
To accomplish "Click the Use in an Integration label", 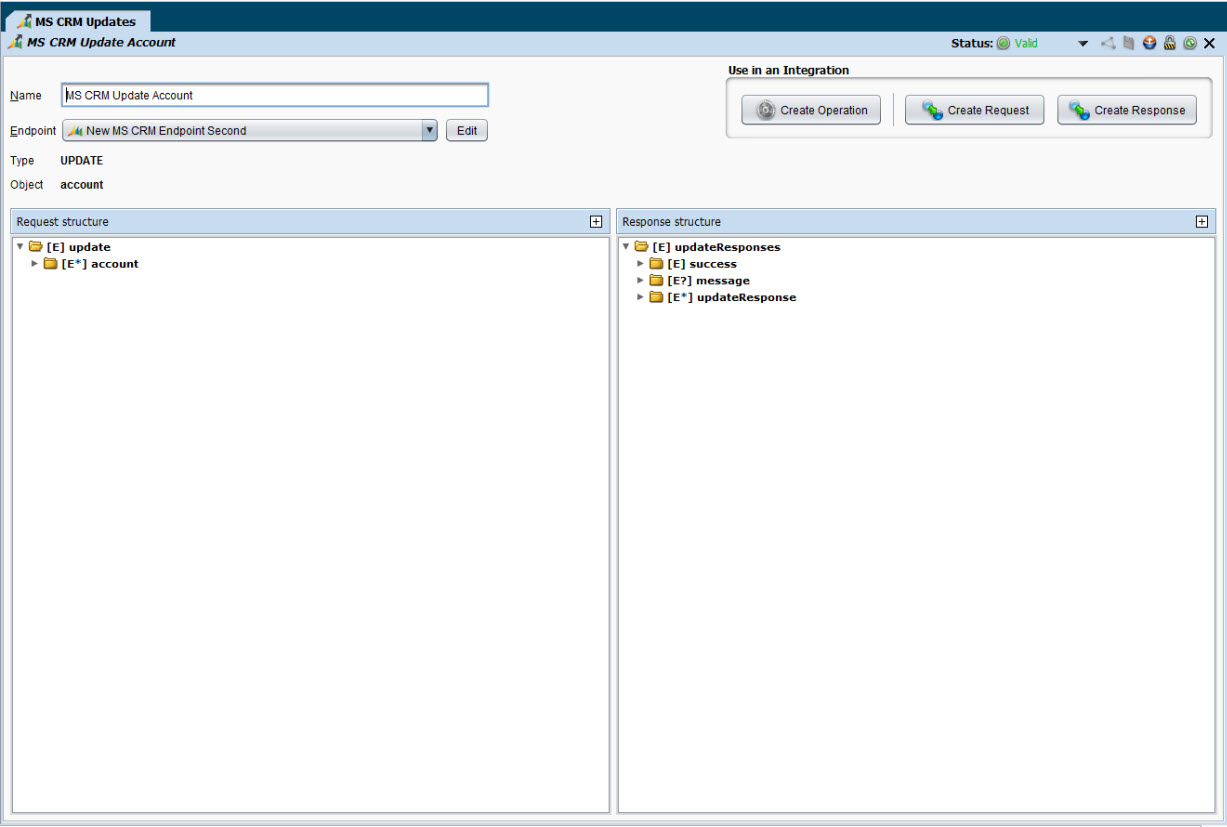I will click(788, 71).
